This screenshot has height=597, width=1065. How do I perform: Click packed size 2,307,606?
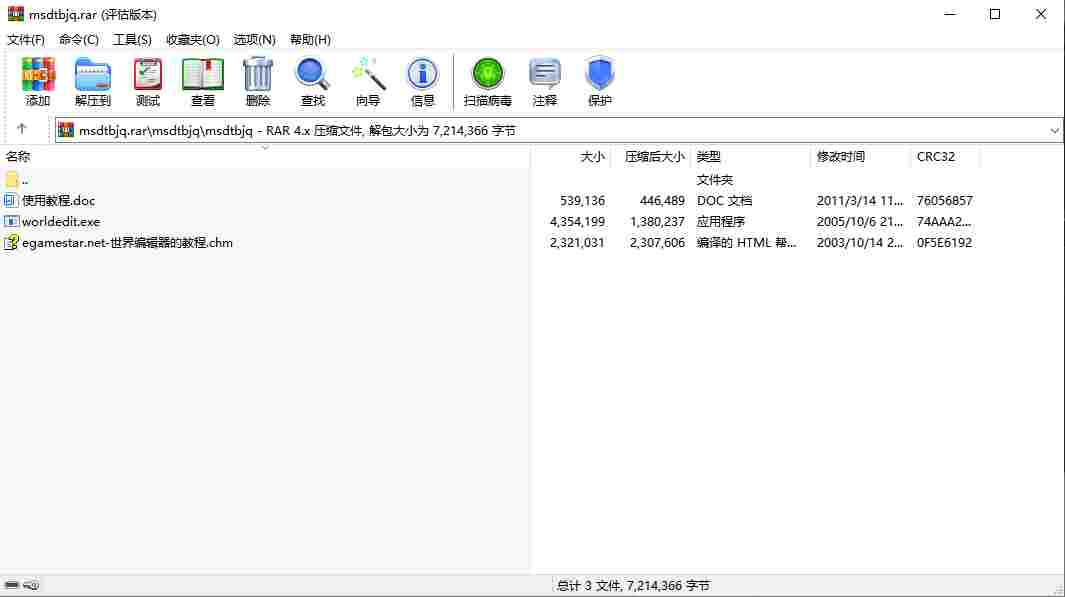point(657,242)
